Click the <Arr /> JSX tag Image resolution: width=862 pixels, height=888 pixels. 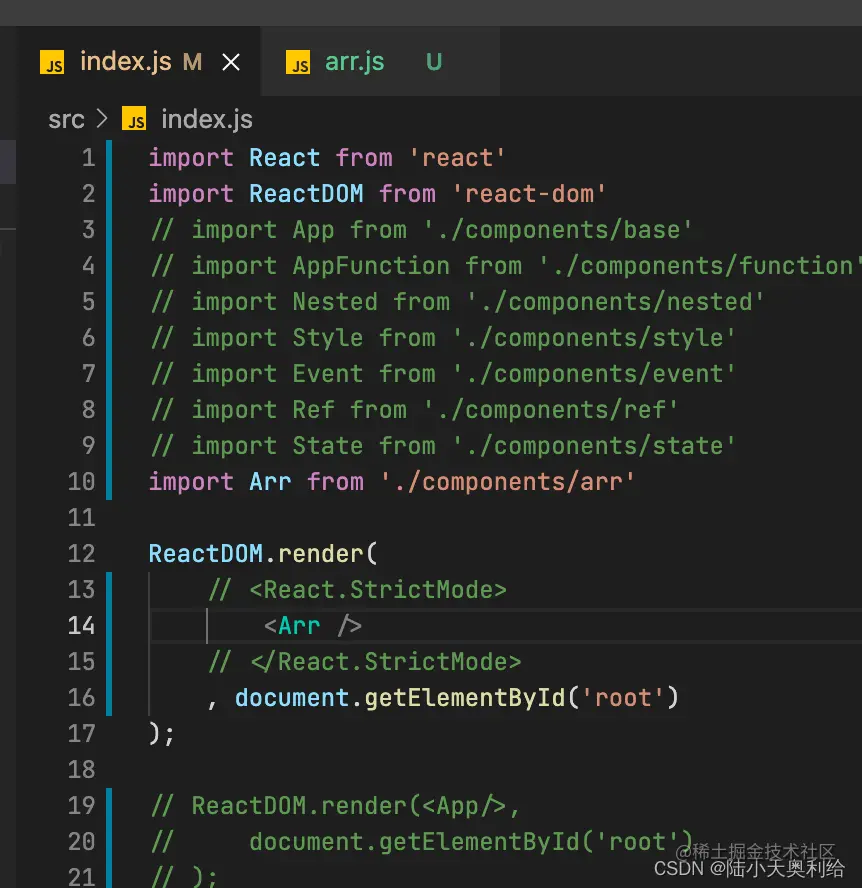(313, 626)
